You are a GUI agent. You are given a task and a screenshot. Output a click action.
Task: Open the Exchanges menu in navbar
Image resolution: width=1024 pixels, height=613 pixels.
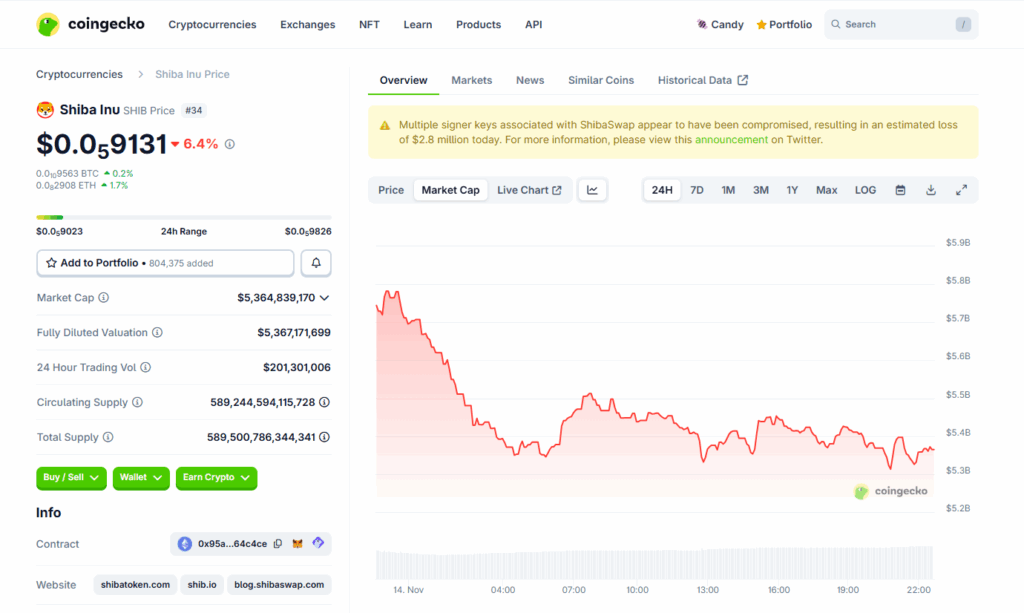click(x=307, y=24)
